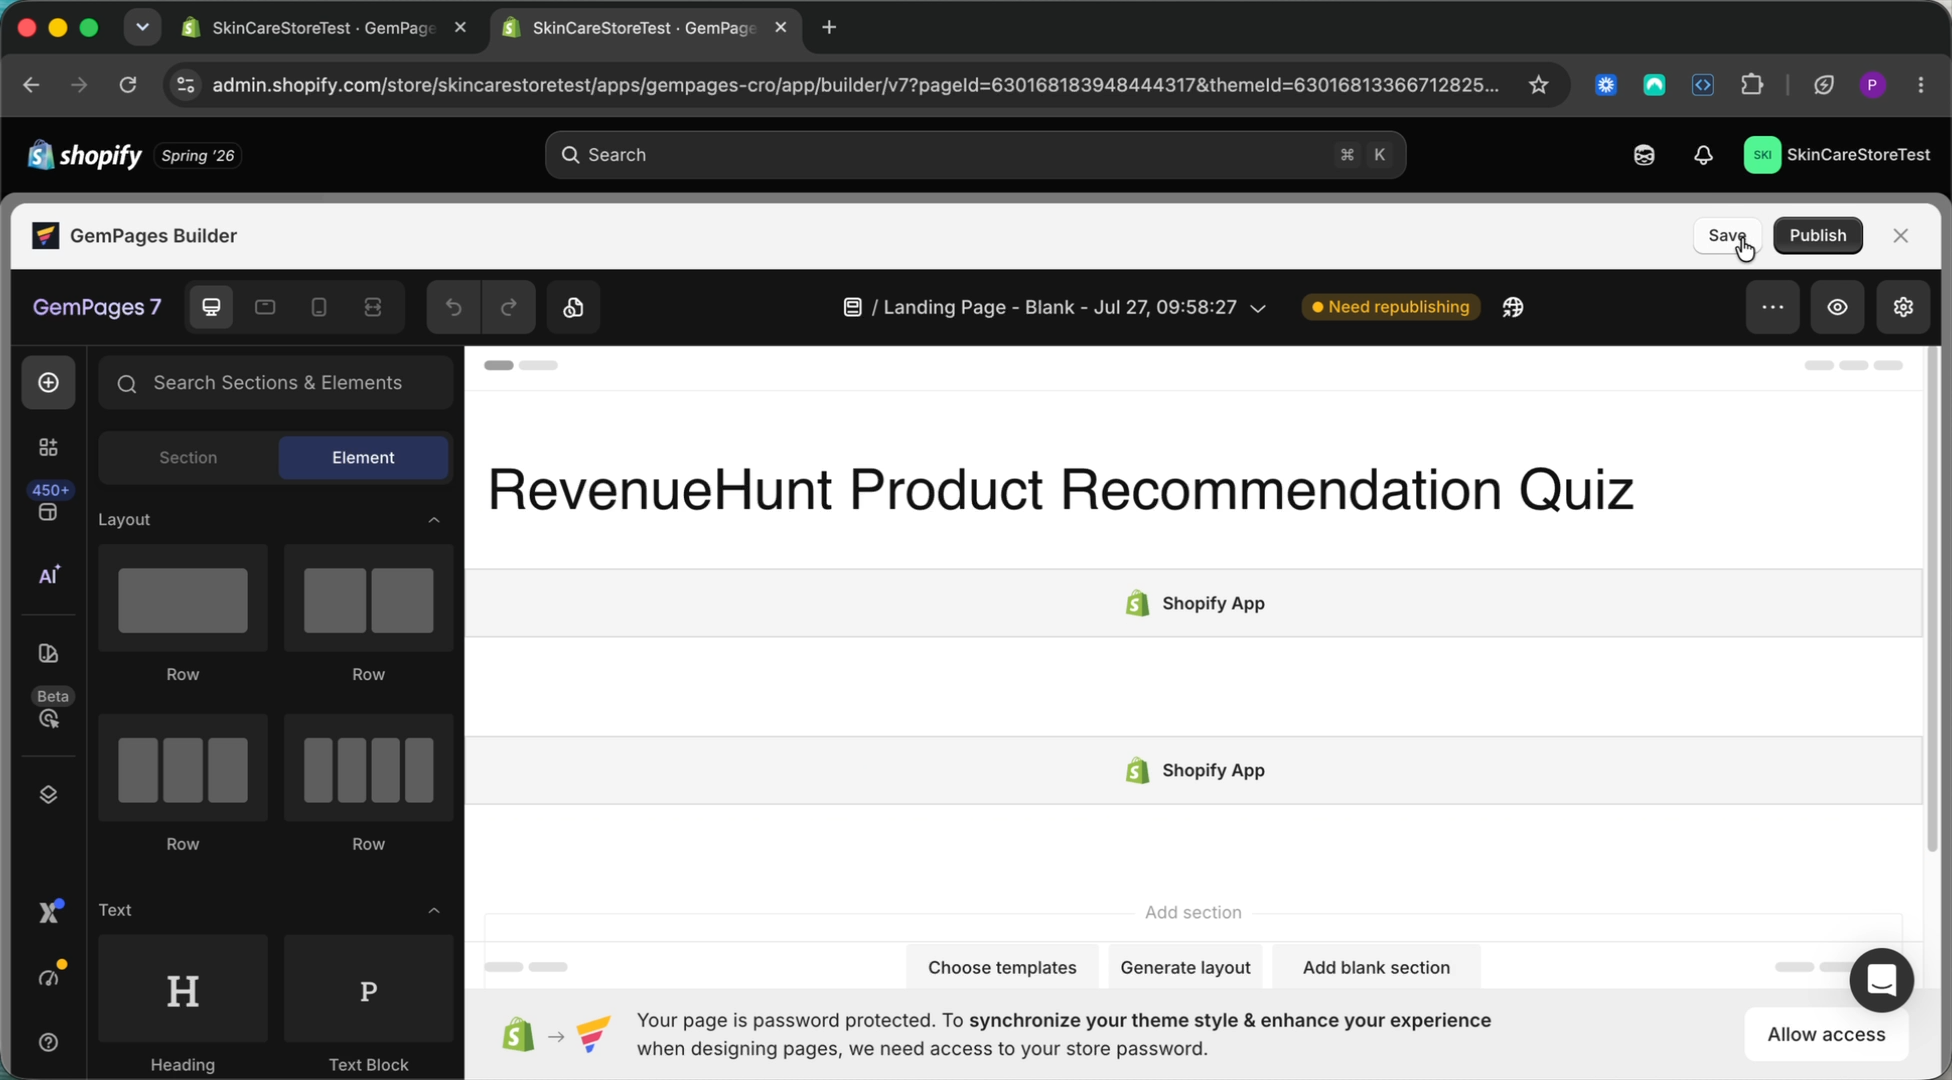Open the add elements plus icon
This screenshot has width=1952, height=1080.
tap(48, 383)
